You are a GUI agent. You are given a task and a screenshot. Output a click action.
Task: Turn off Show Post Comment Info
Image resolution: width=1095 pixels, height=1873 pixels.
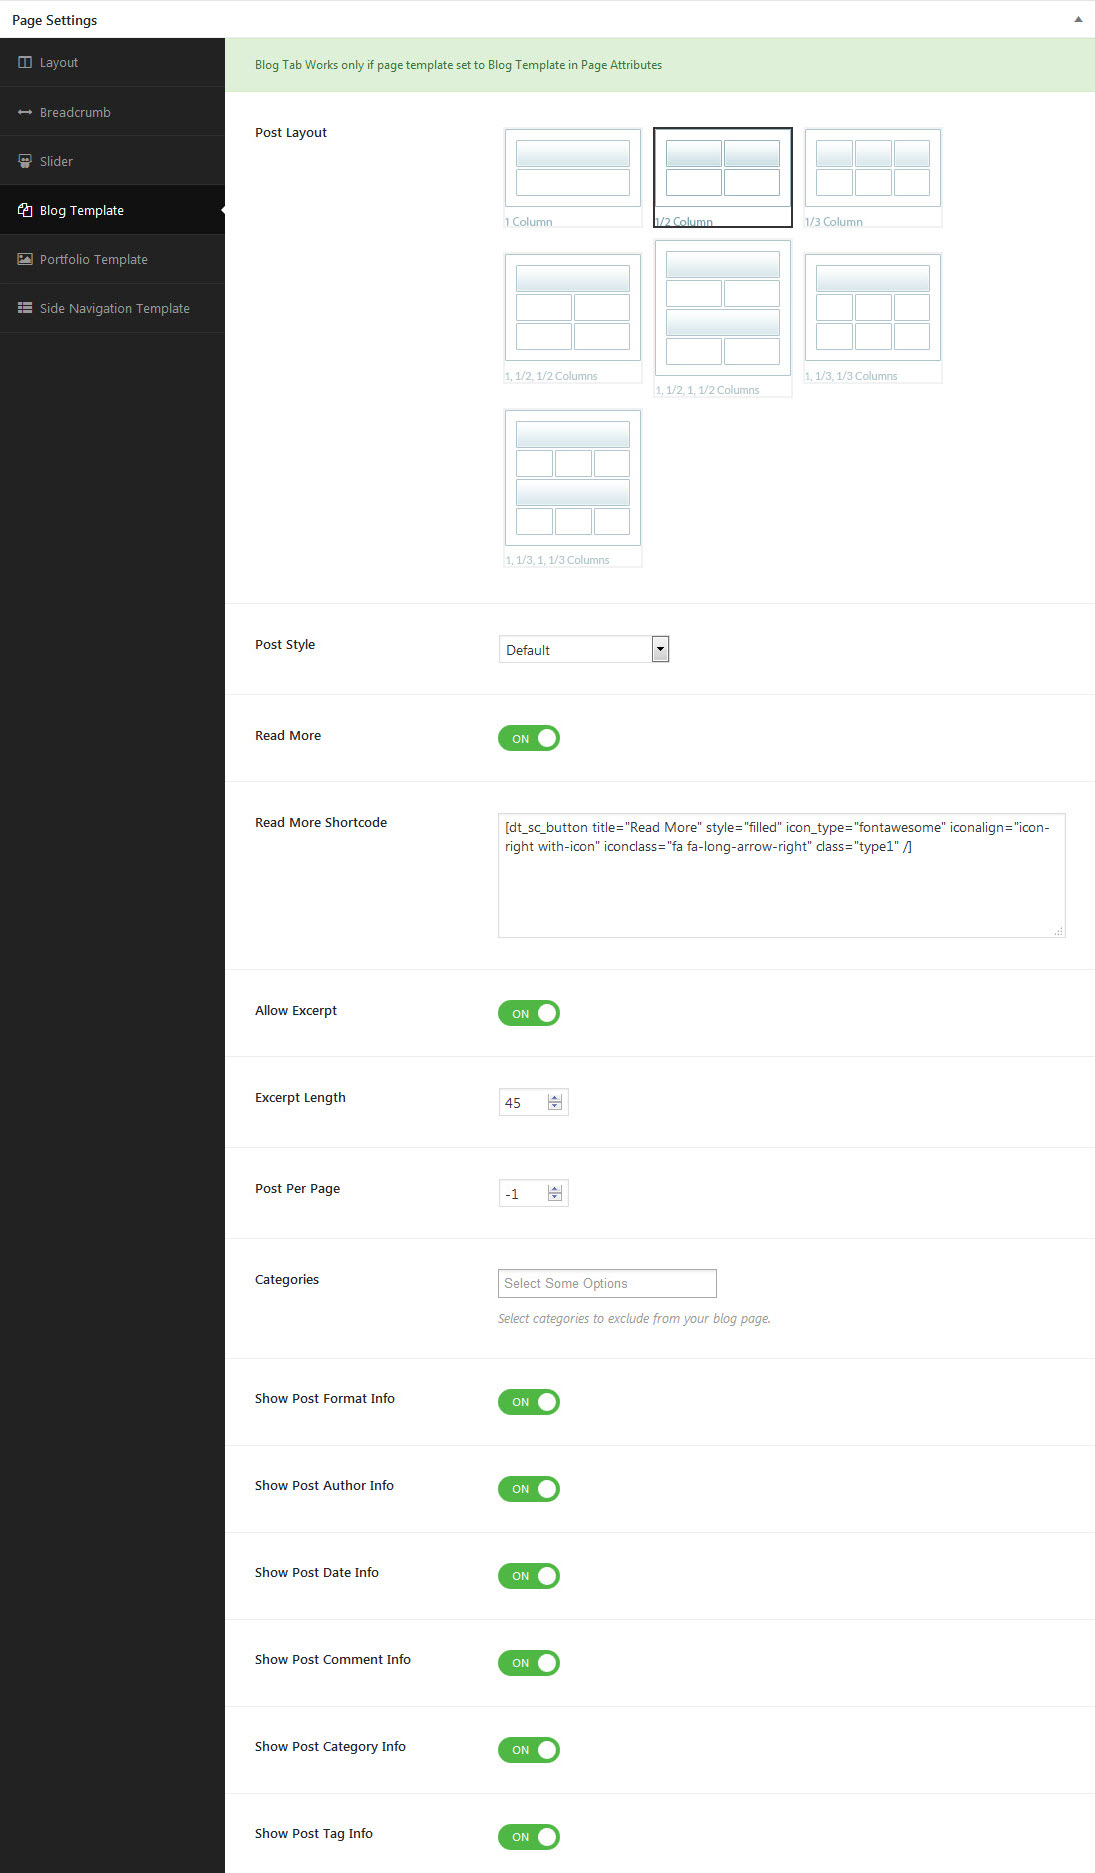(x=529, y=1662)
